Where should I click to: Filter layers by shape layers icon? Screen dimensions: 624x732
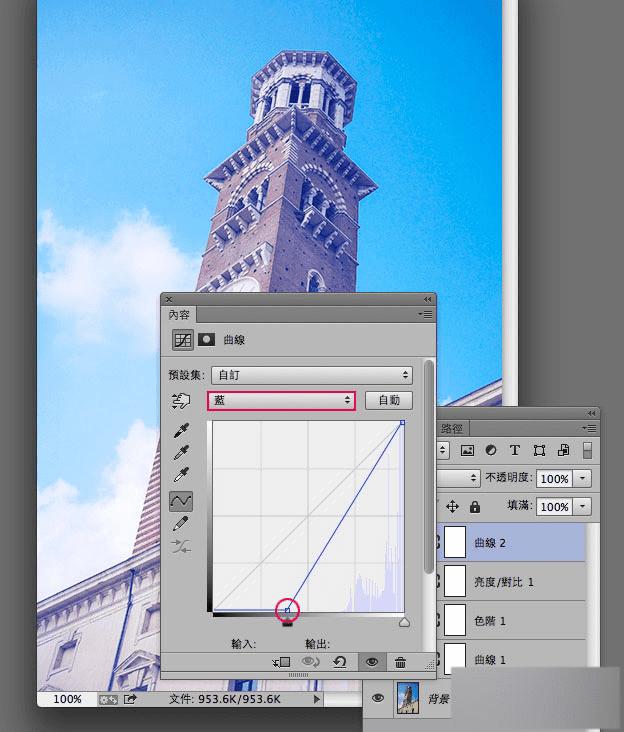[539, 450]
